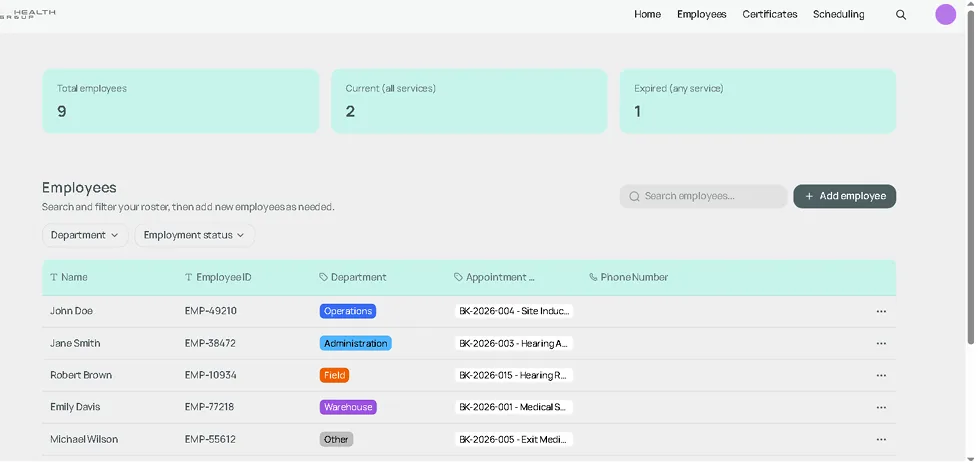Open the BK-2026-003 Hearing appointment chip

coord(514,343)
